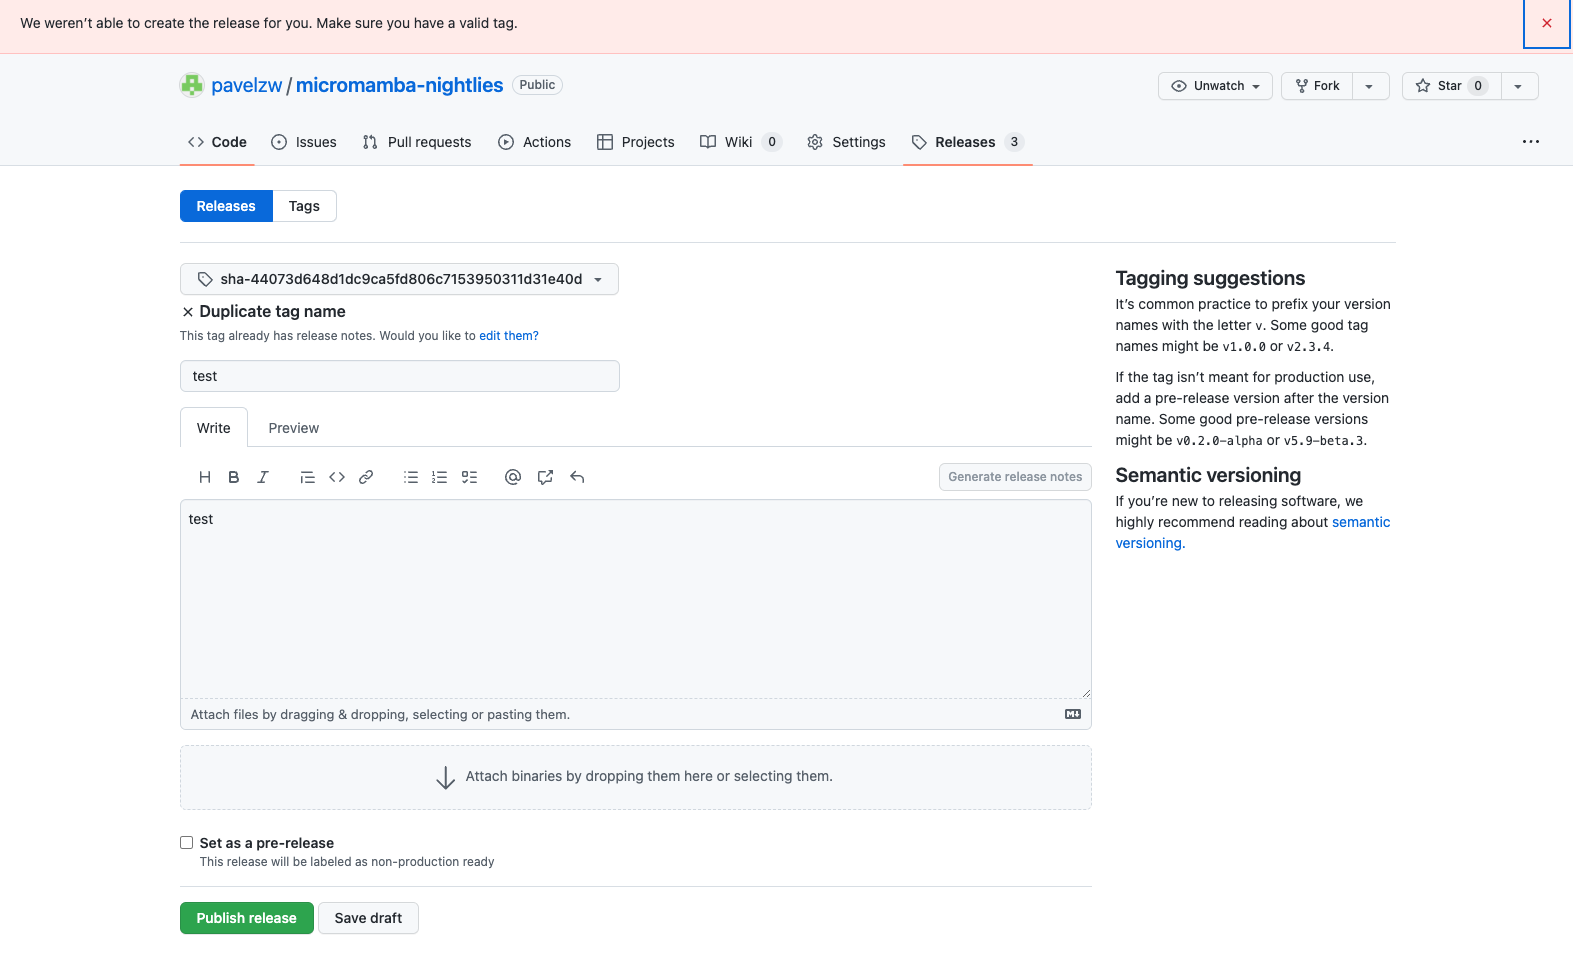
Task: Insert a task list
Action: (x=469, y=477)
